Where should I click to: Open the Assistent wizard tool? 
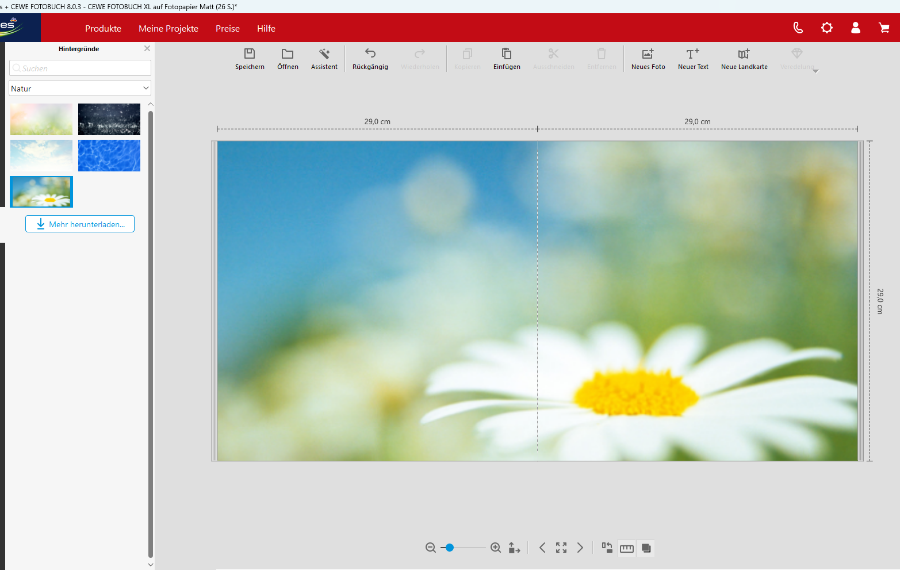click(324, 54)
